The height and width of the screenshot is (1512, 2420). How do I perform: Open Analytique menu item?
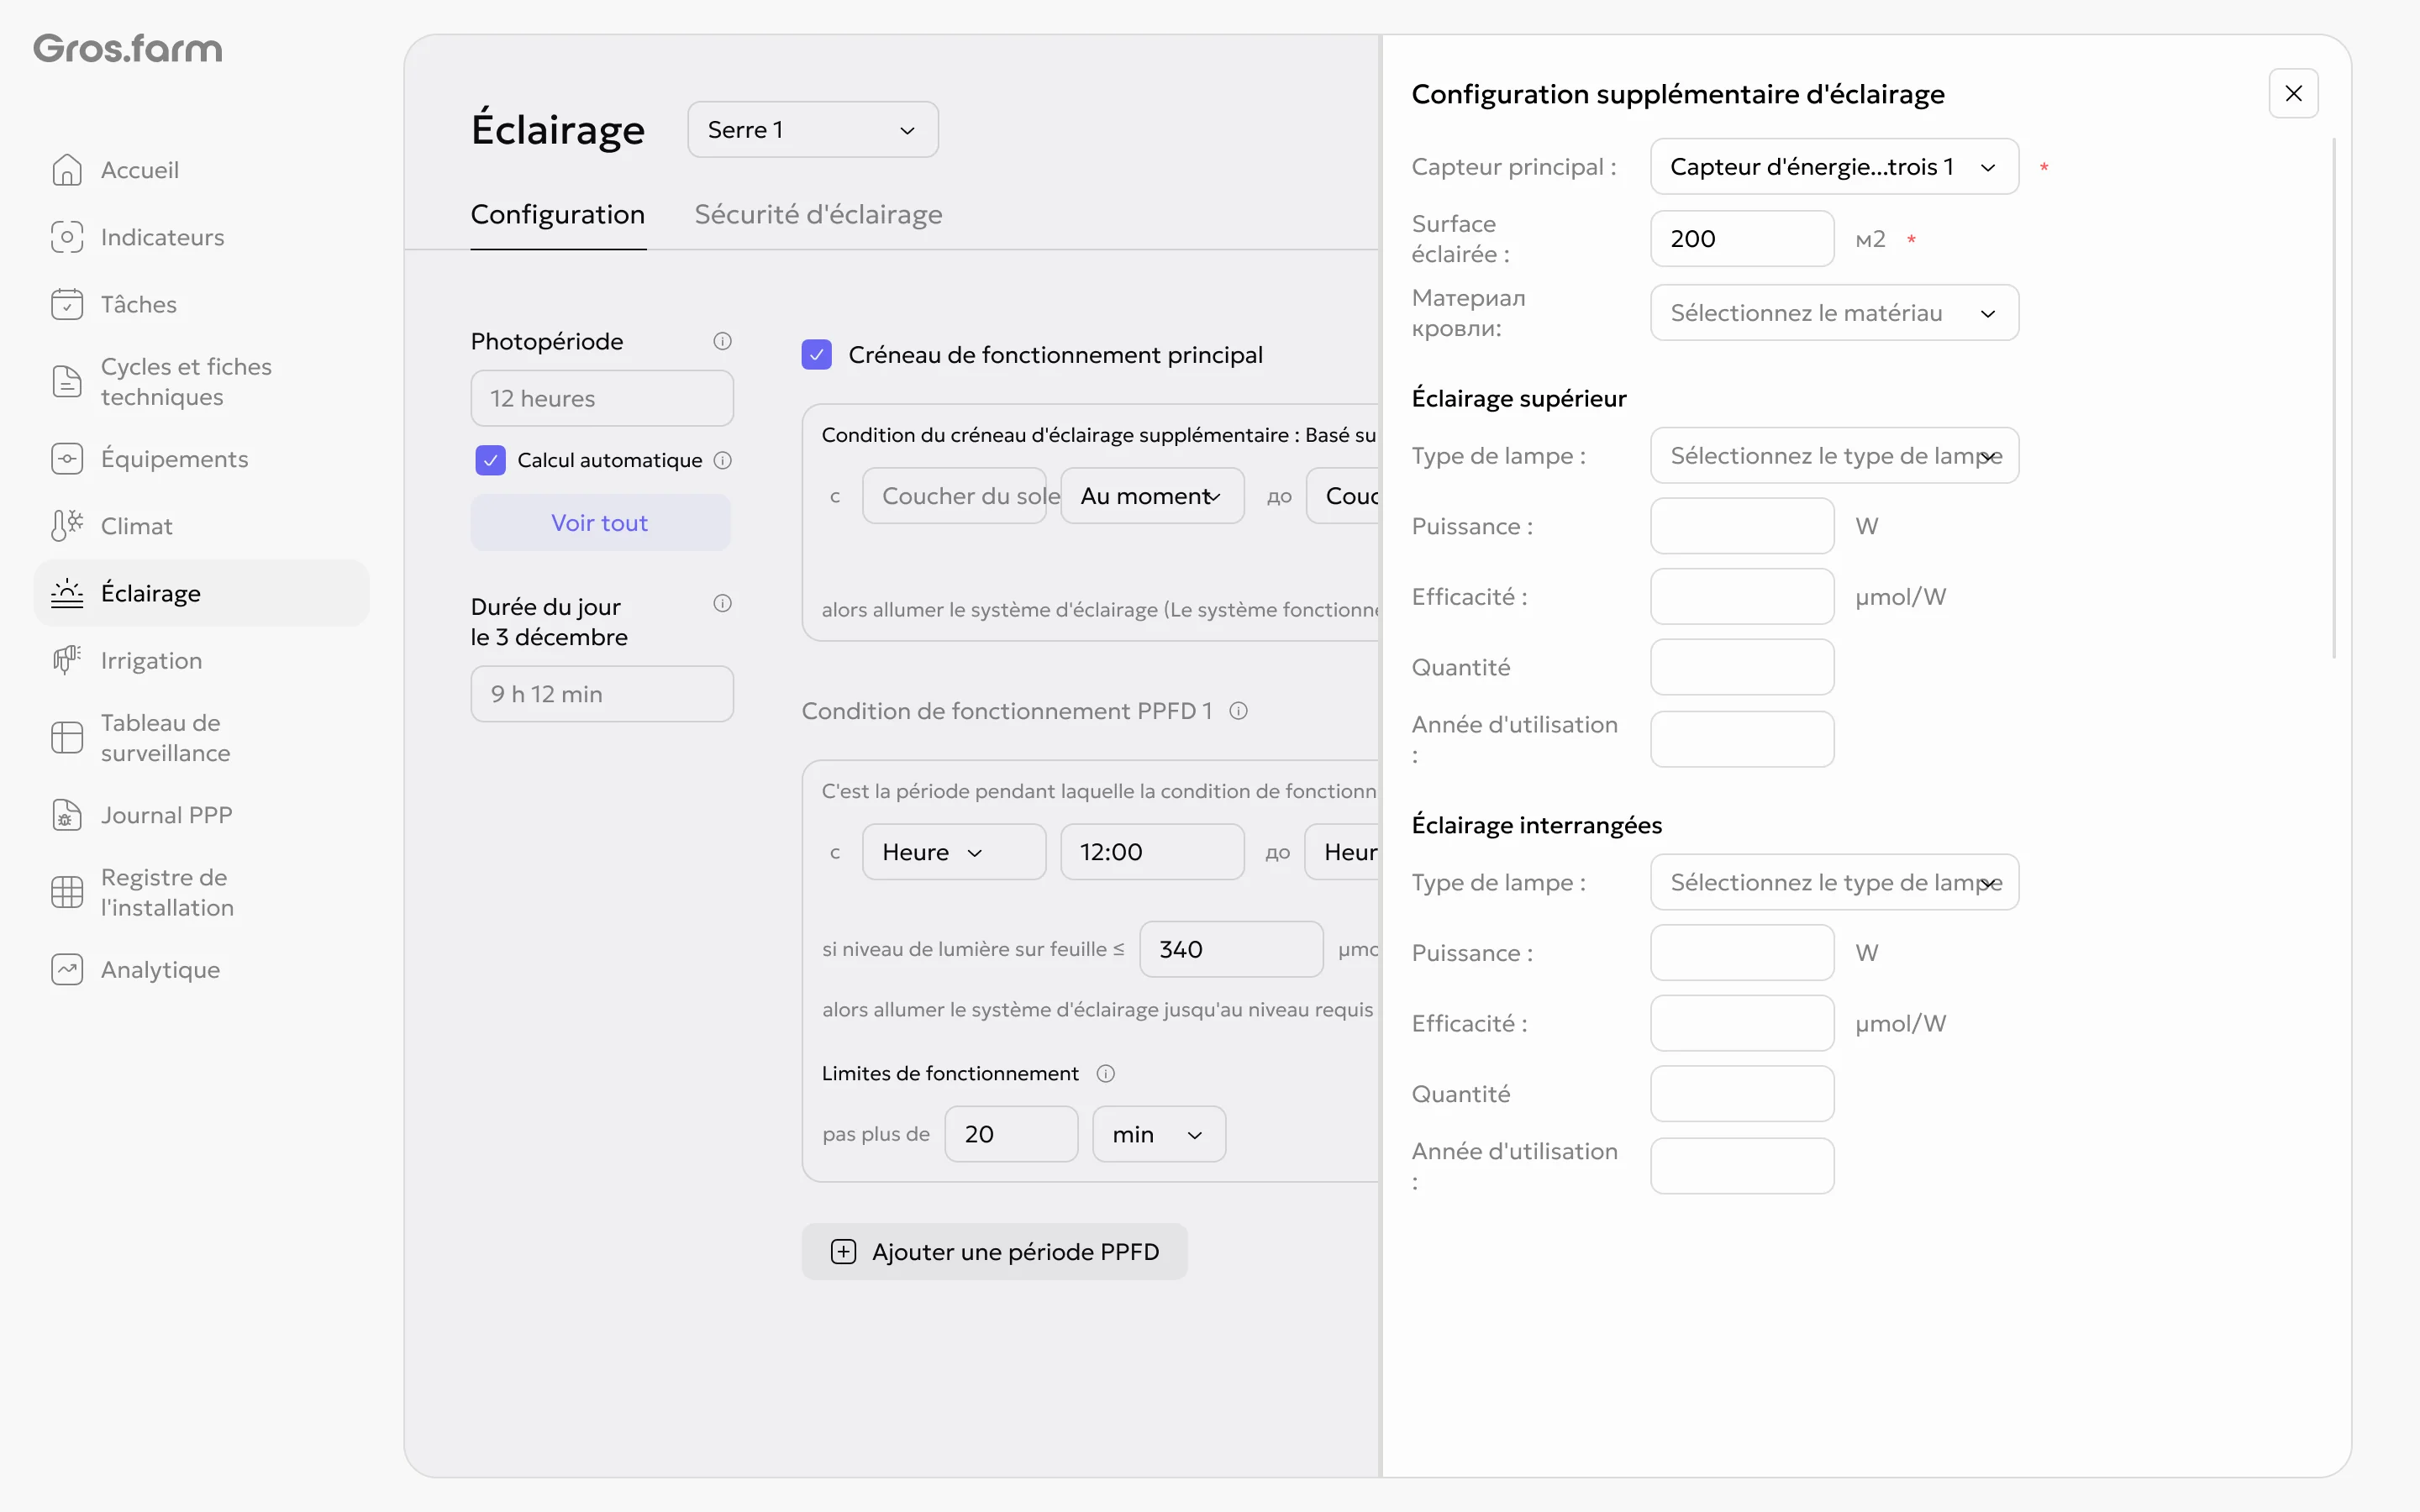201,970
